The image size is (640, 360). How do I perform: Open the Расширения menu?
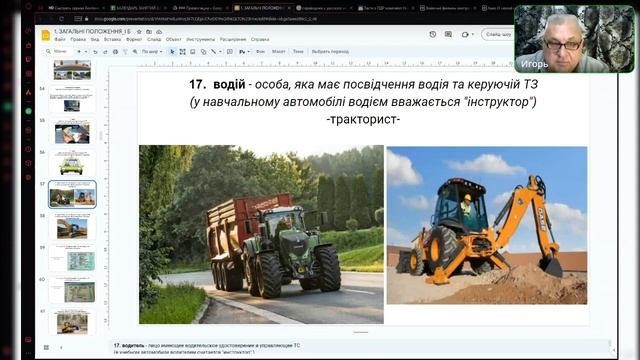(233, 40)
